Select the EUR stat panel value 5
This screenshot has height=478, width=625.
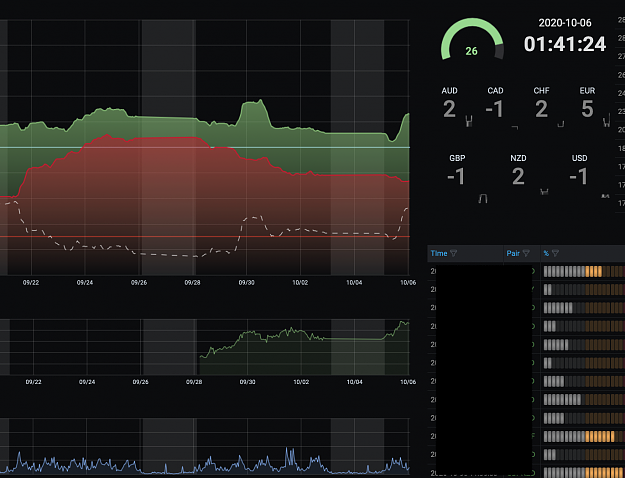587,109
